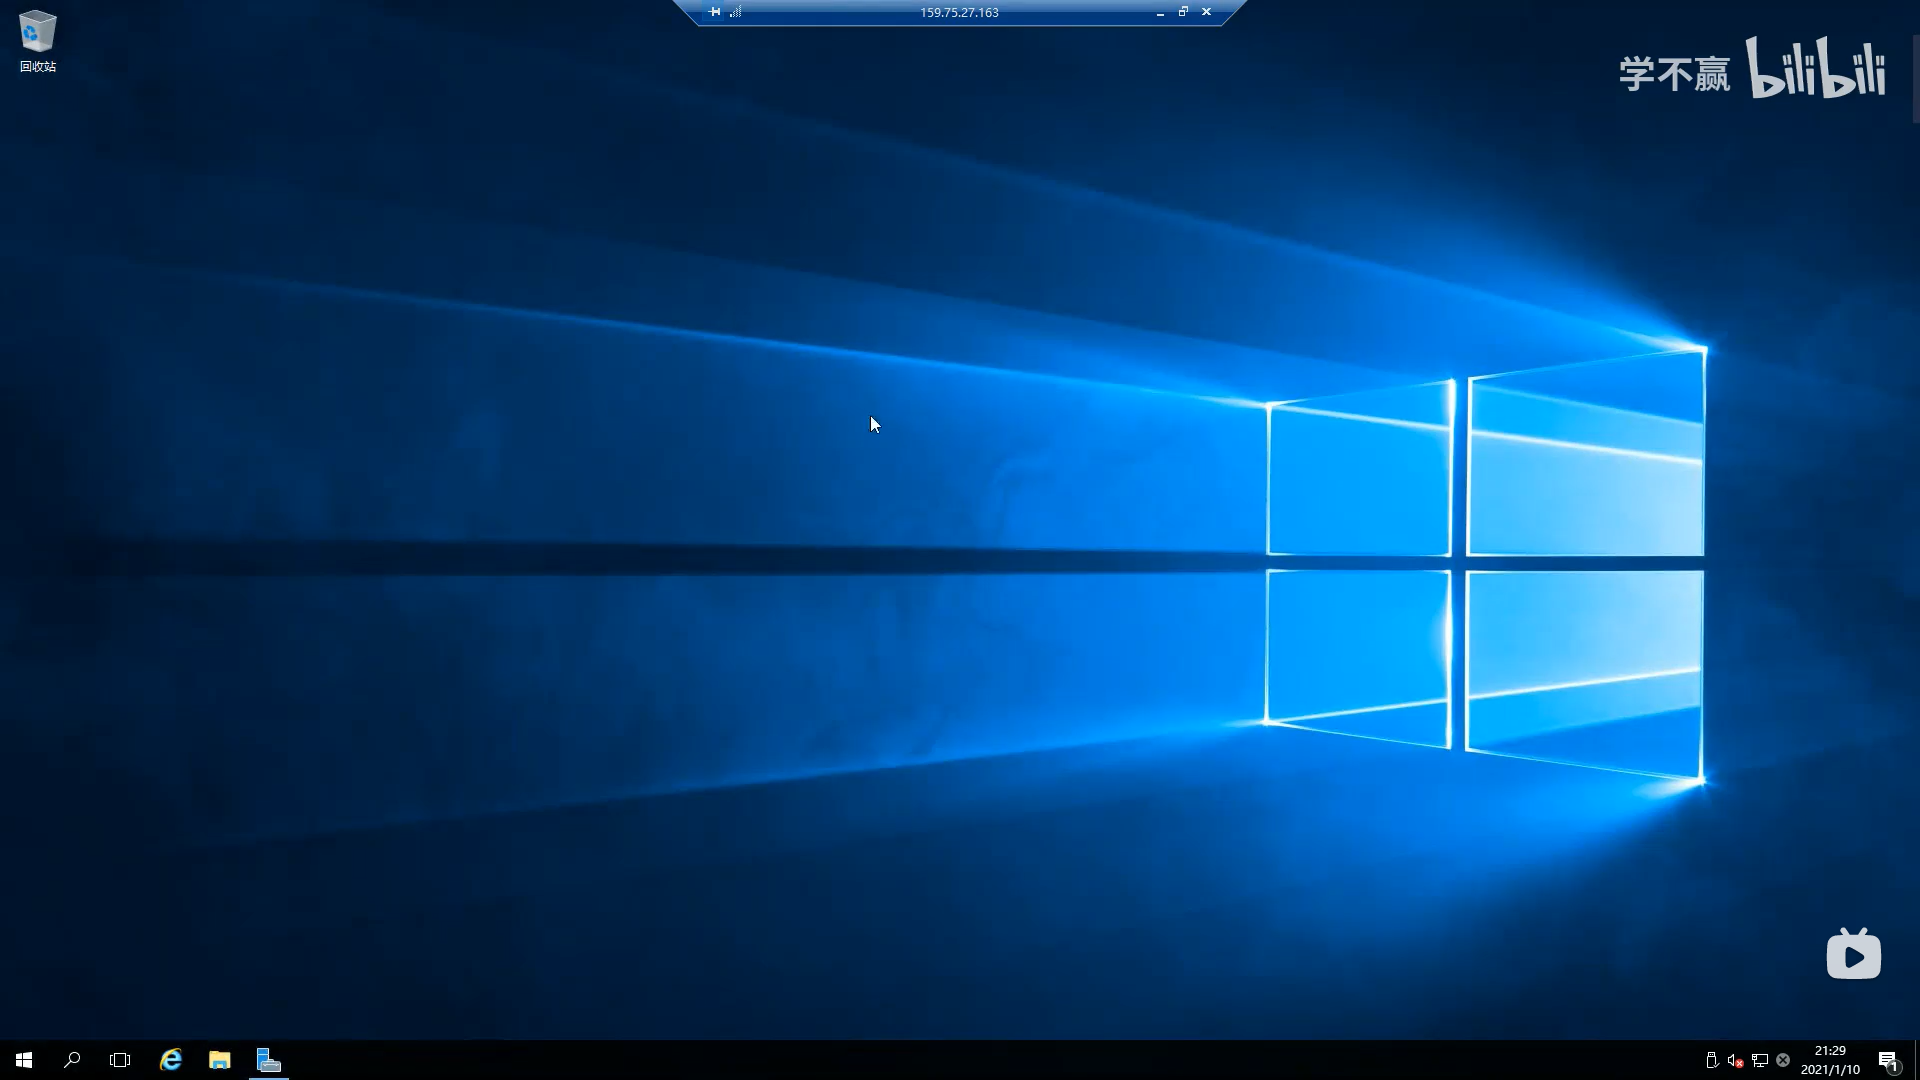The height and width of the screenshot is (1080, 1920).
Task: Open Task View on the taskbar
Action: tap(120, 1060)
